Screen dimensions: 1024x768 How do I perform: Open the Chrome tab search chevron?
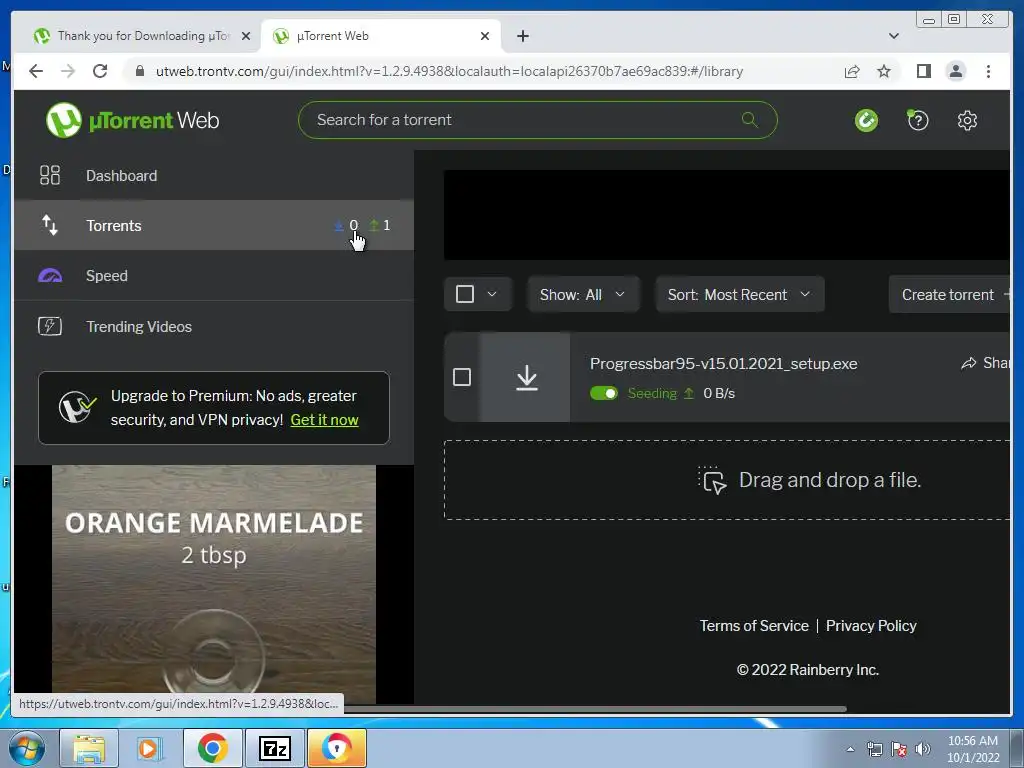(x=893, y=36)
